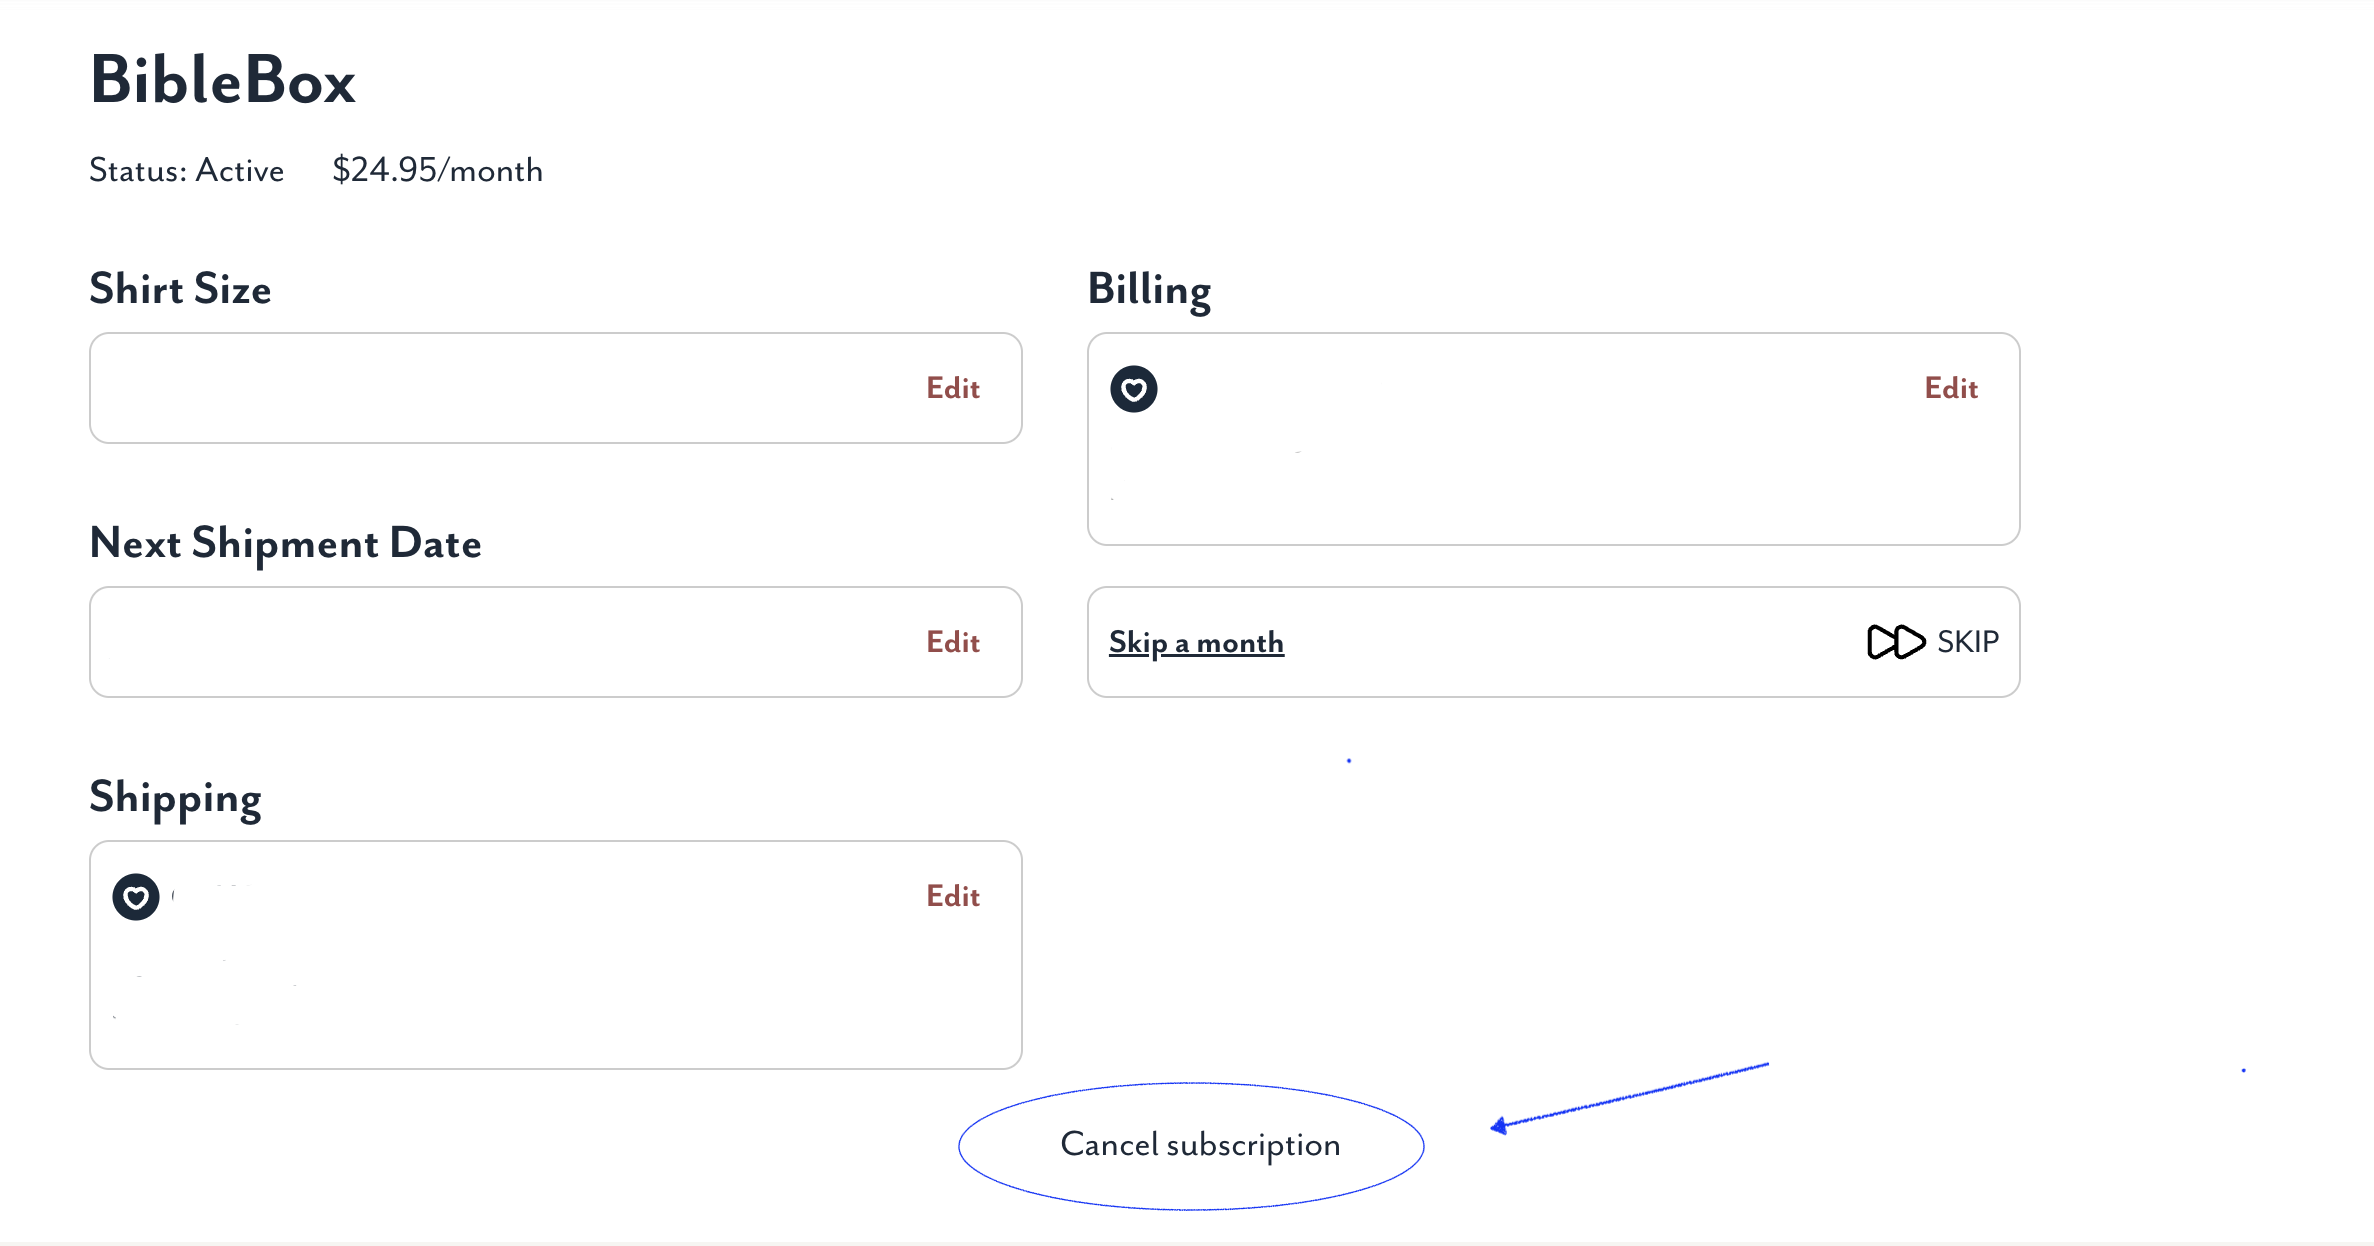Click the Billing section heading
This screenshot has height=1246, width=2374.
[1150, 290]
